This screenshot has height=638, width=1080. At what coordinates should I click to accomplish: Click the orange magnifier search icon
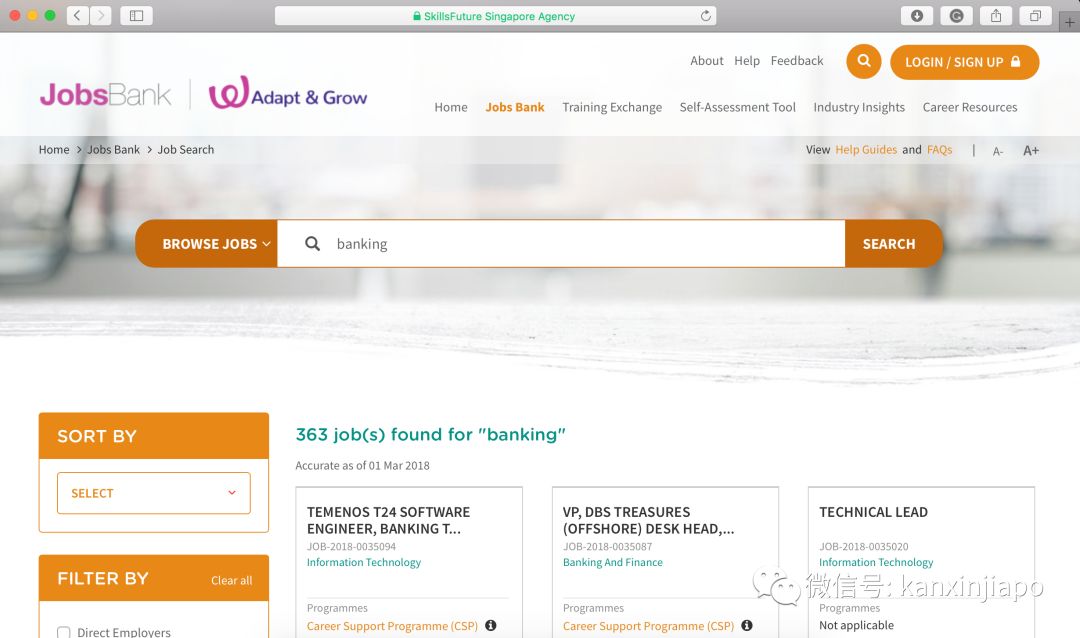(x=863, y=62)
